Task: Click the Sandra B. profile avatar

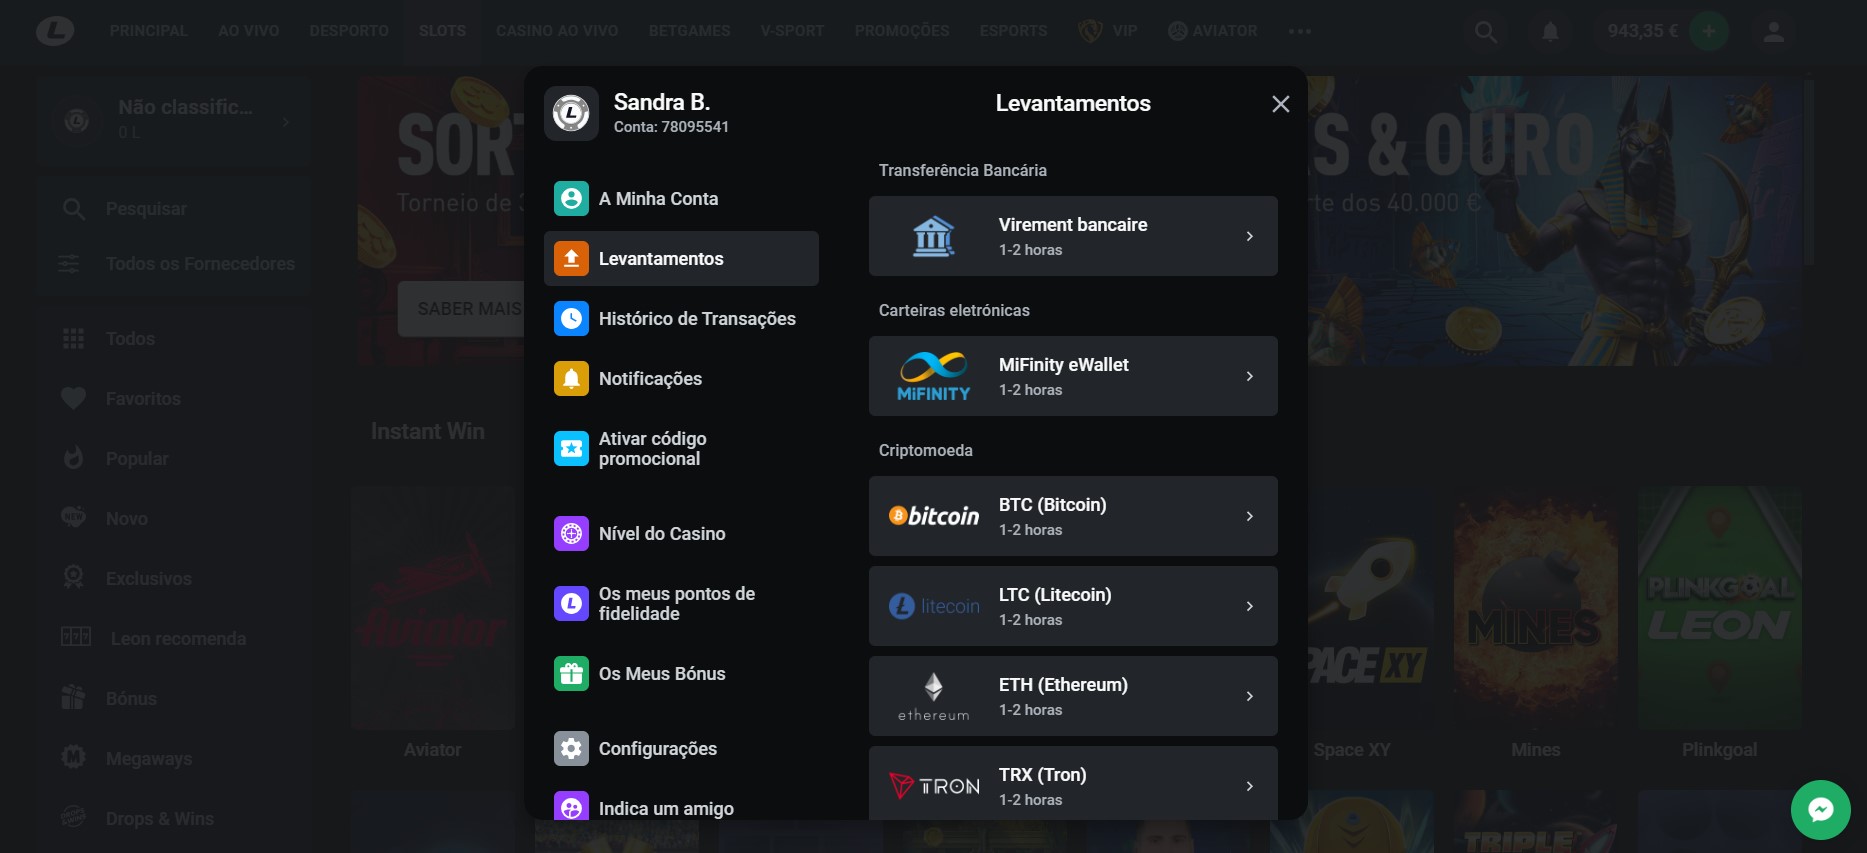Action: pos(571,113)
